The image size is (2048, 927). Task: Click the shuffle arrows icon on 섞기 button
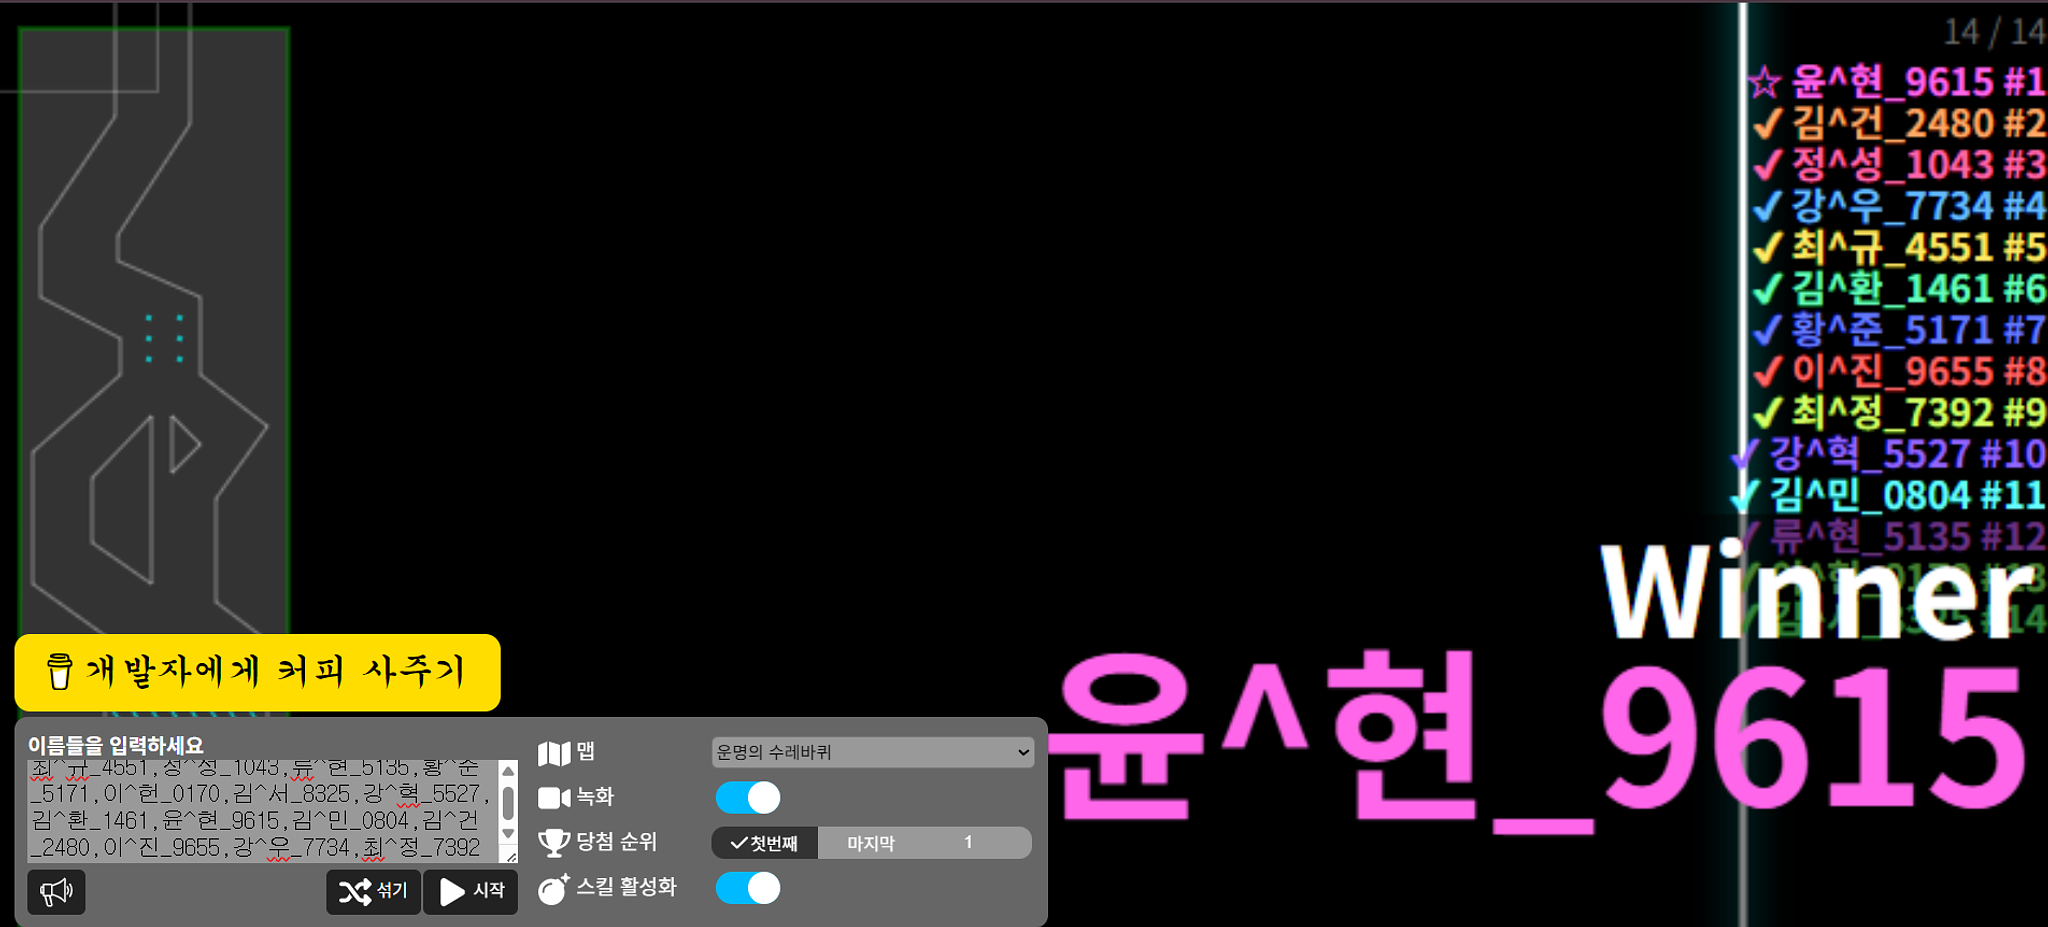(356, 892)
